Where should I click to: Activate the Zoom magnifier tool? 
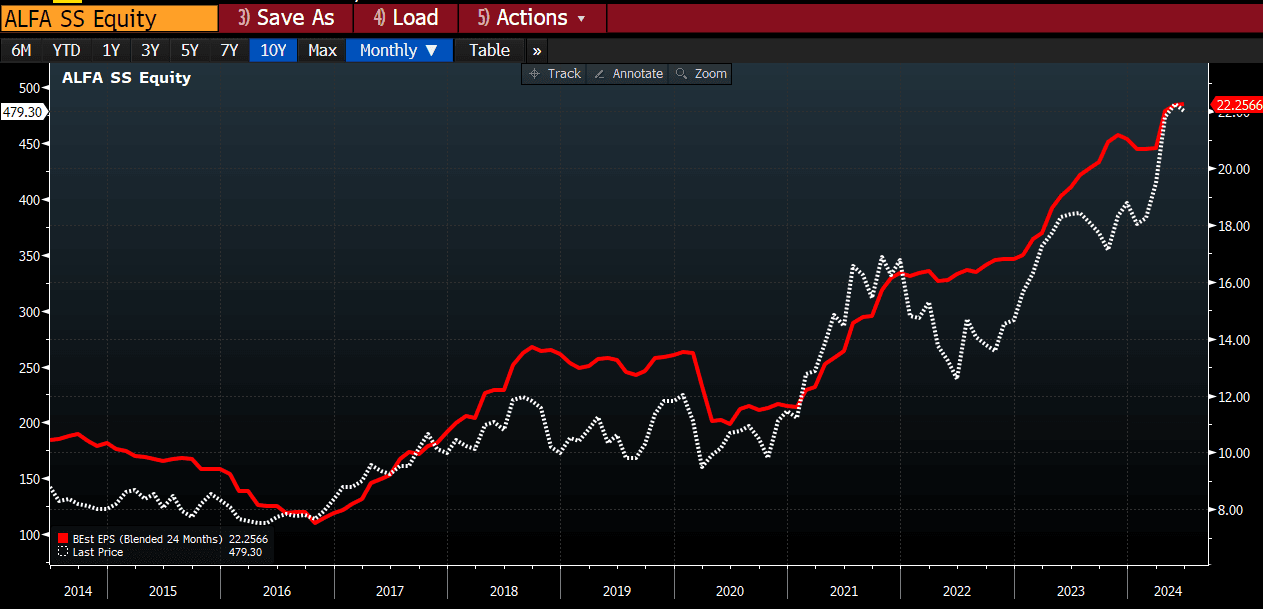pos(701,74)
